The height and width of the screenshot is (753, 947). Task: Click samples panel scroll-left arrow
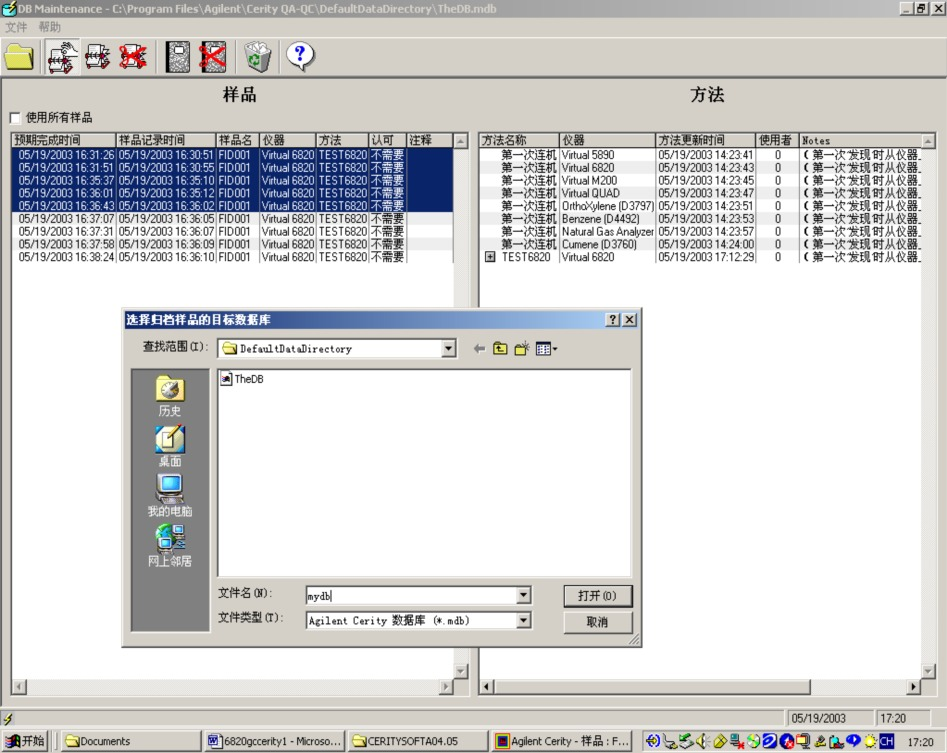tap(19, 687)
